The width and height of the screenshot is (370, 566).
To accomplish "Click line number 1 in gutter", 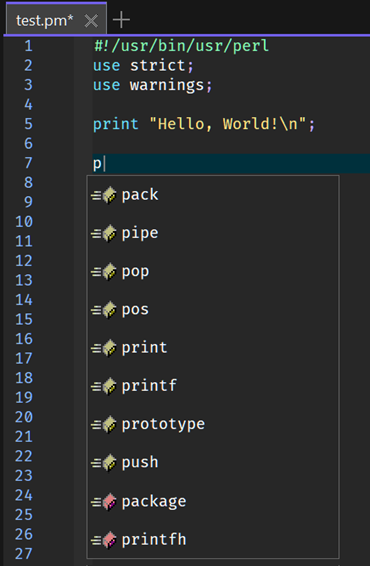I will point(28,46).
